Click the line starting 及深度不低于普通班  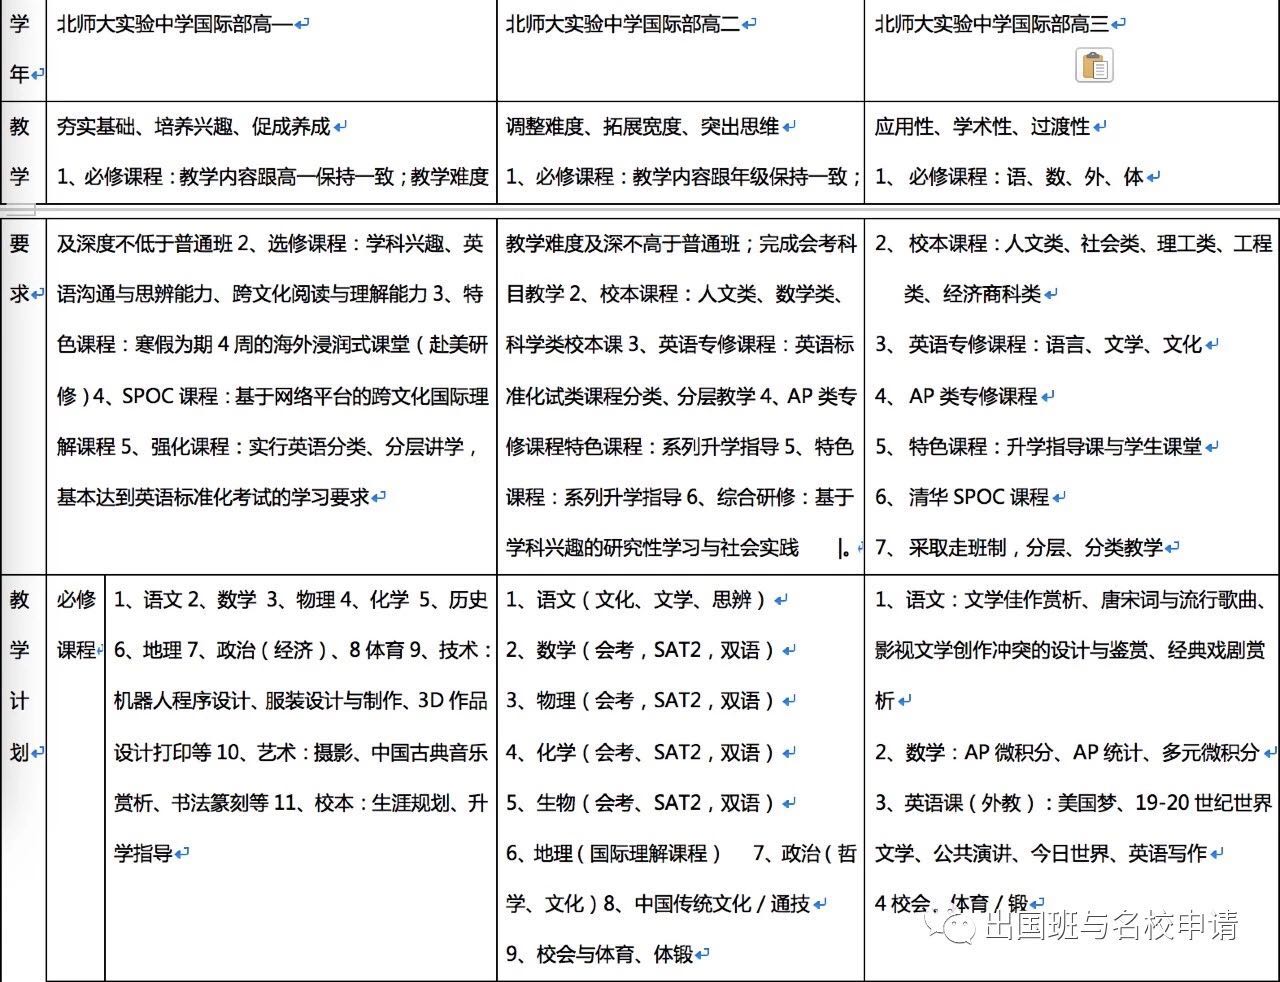tap(270, 243)
